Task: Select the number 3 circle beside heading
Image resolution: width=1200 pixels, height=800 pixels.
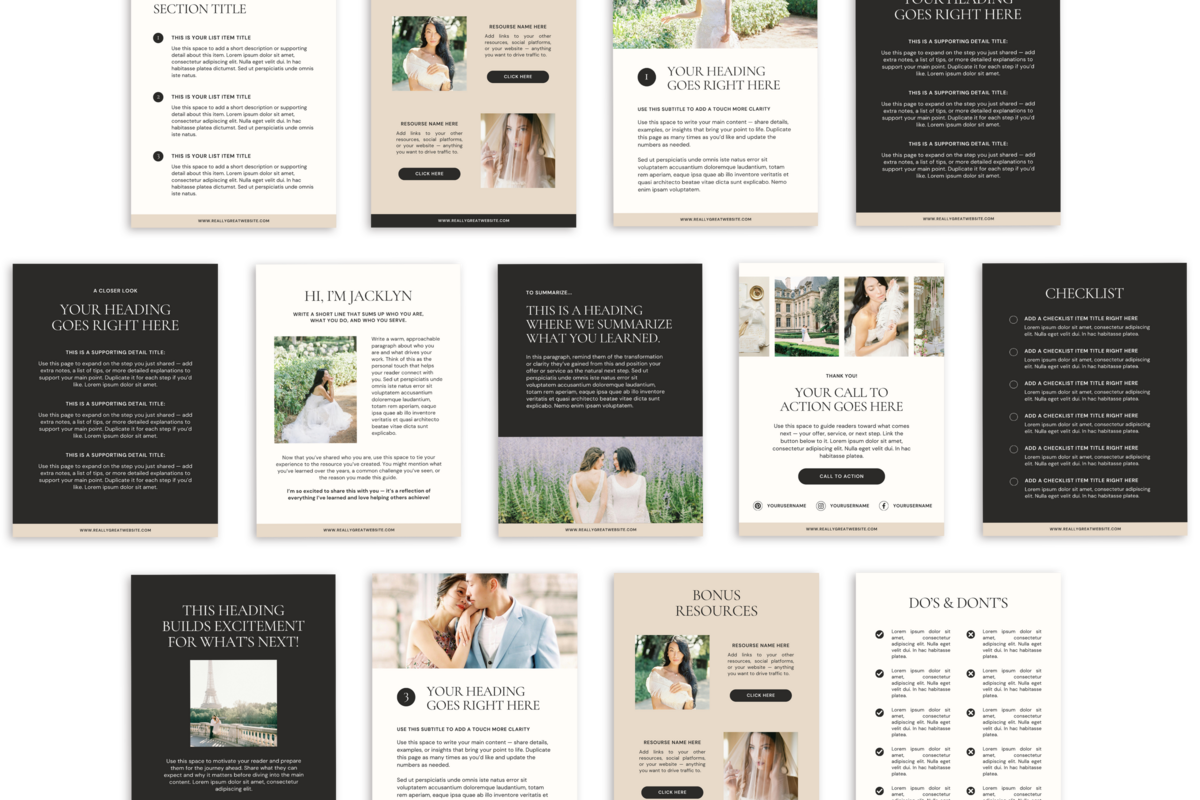Action: point(406,698)
